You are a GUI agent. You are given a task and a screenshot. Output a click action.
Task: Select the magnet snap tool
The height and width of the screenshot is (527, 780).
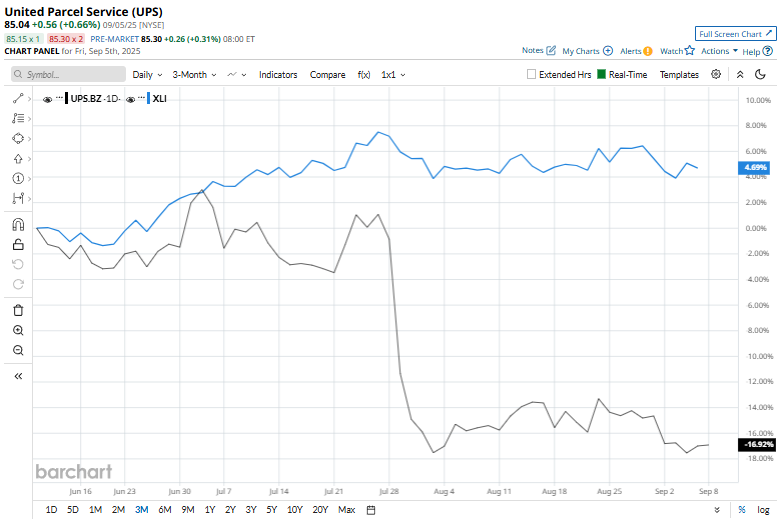[18, 224]
